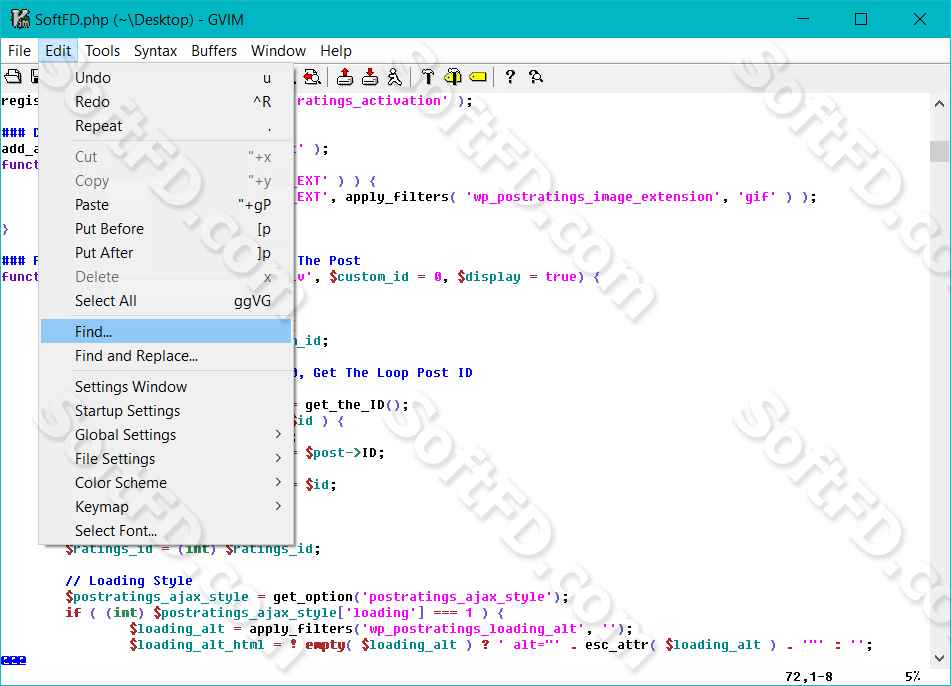951x686 pixels.
Task: Expand the Color Scheme submenu
Action: [166, 483]
